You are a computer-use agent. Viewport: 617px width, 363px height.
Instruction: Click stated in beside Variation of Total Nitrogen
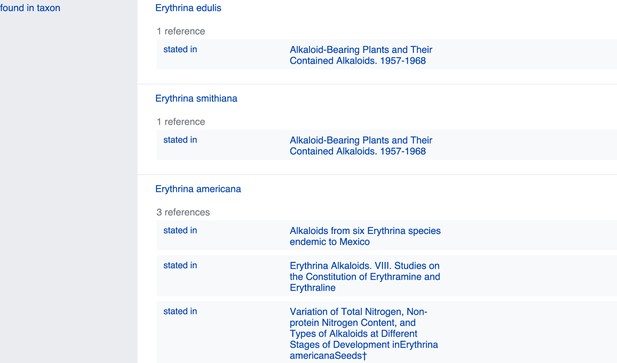pos(180,311)
